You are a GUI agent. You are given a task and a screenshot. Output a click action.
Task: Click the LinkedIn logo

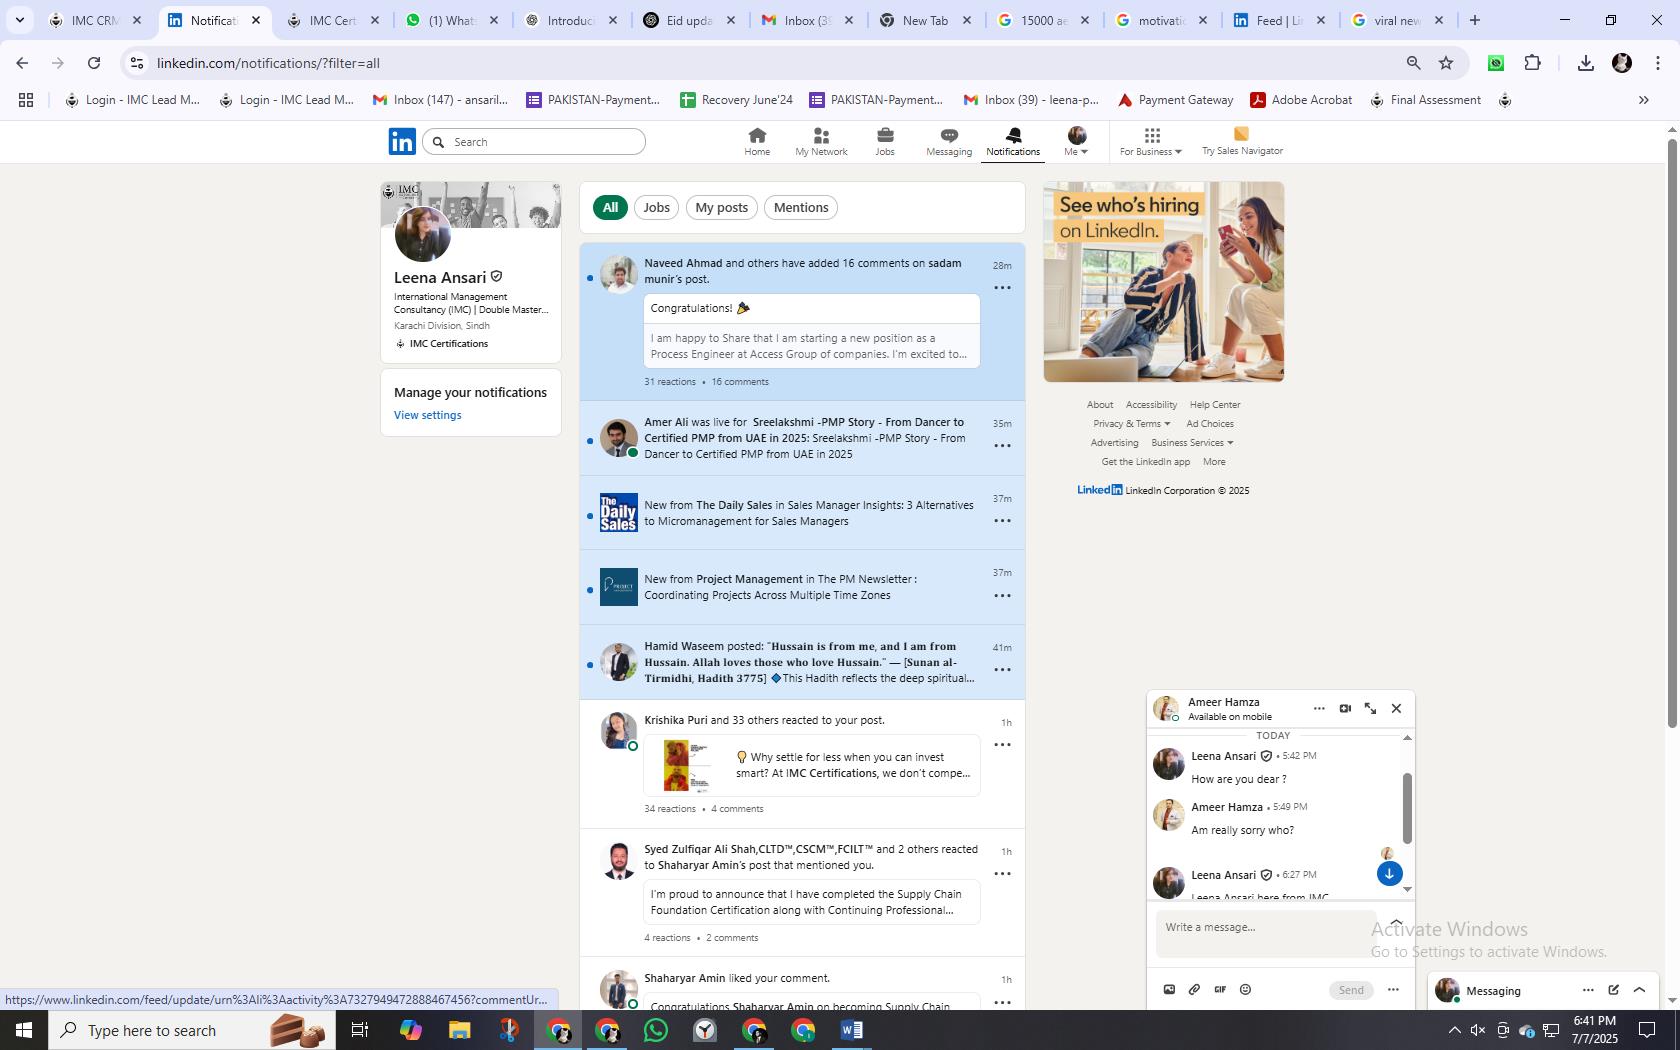(402, 141)
